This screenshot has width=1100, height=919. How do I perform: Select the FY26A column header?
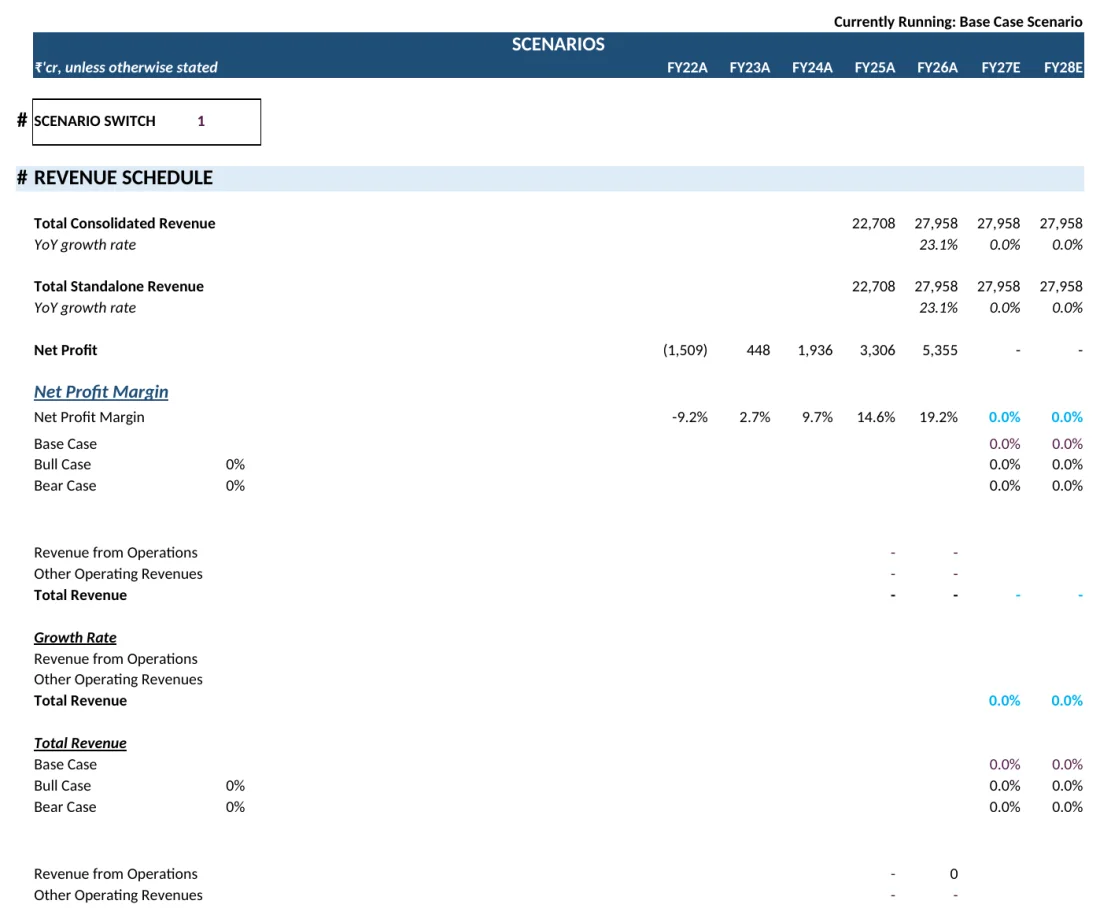[x=937, y=67]
